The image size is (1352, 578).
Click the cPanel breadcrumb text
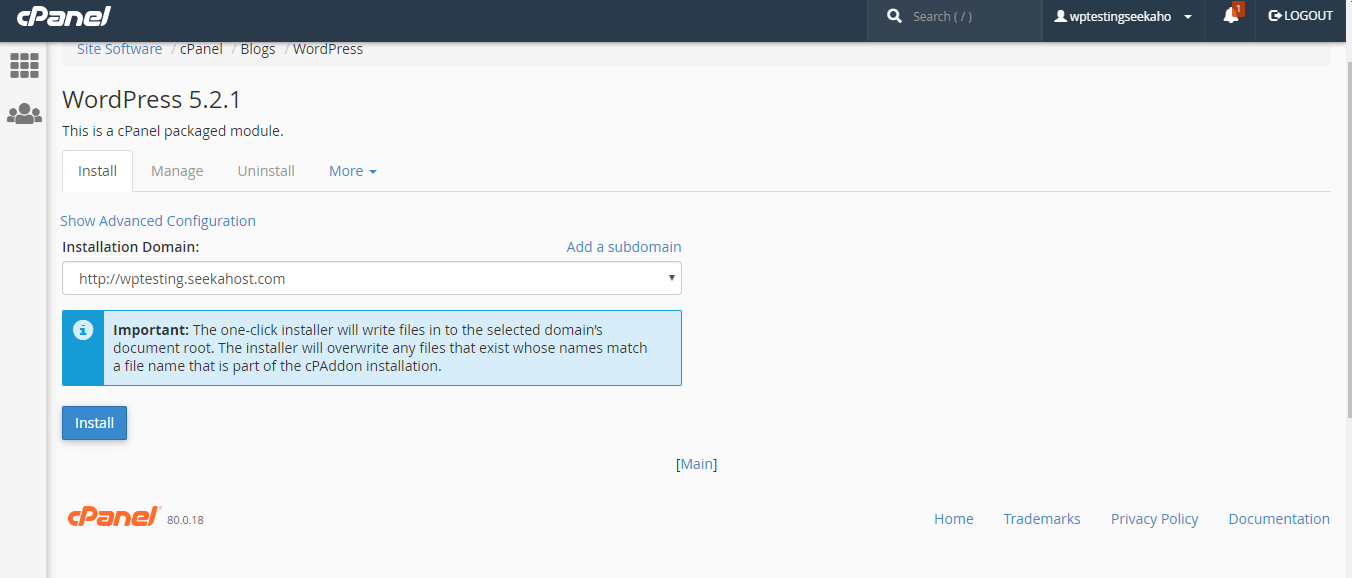pos(201,49)
